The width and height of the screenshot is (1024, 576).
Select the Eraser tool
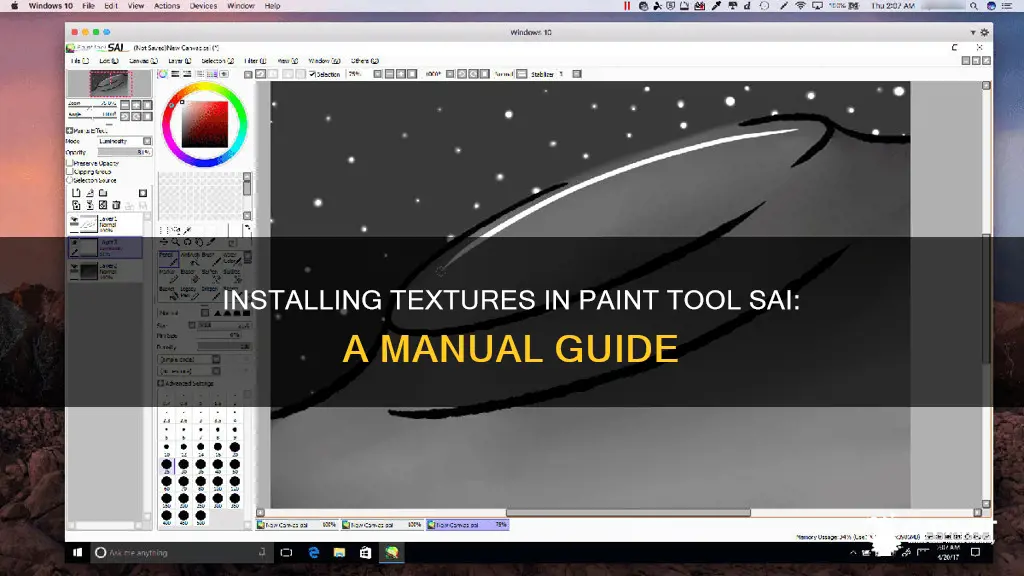click(x=189, y=275)
